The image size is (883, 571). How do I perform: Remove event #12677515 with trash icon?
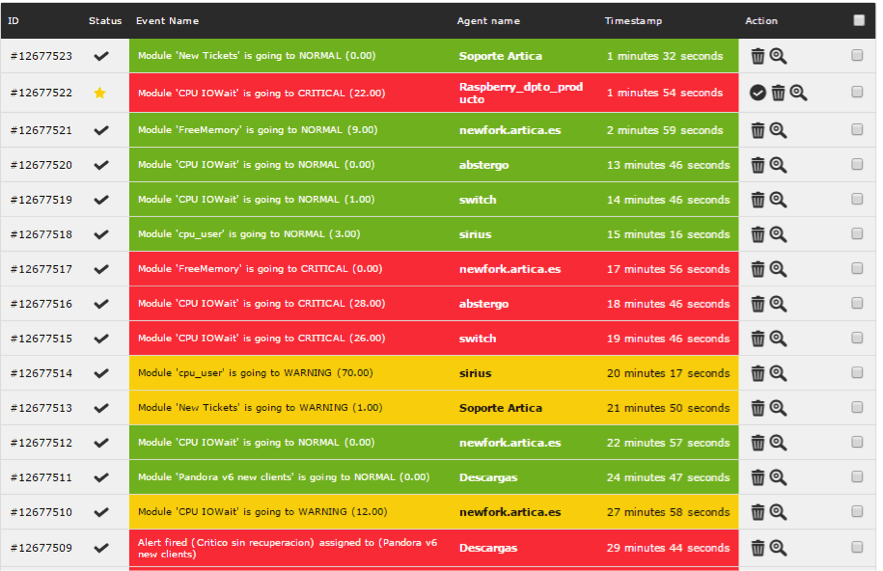click(757, 339)
